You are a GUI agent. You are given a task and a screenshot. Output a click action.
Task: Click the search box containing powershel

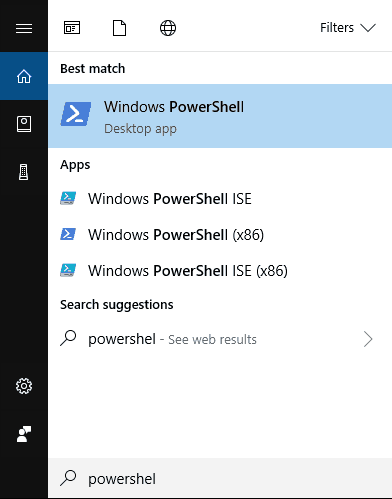pos(220,479)
